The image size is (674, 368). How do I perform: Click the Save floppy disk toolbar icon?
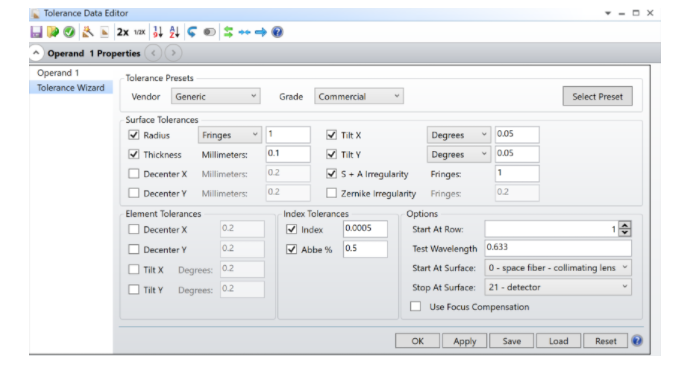(x=36, y=32)
